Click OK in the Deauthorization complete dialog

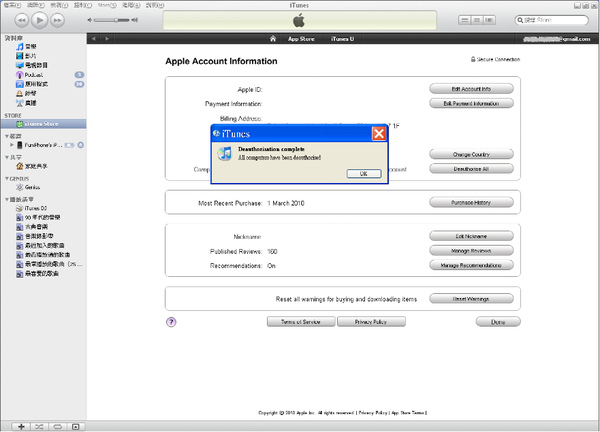364,174
